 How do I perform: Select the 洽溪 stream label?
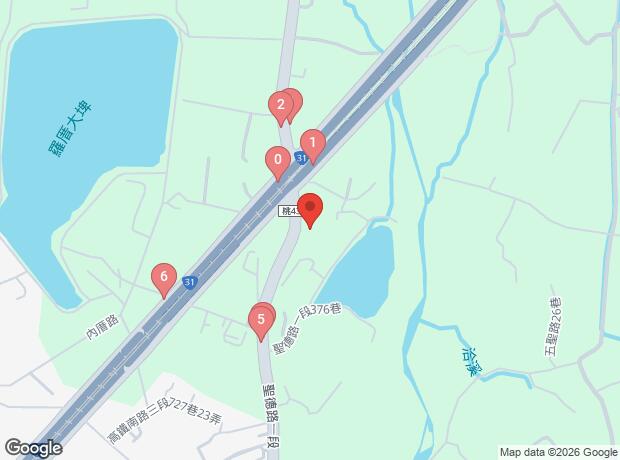tap(473, 362)
